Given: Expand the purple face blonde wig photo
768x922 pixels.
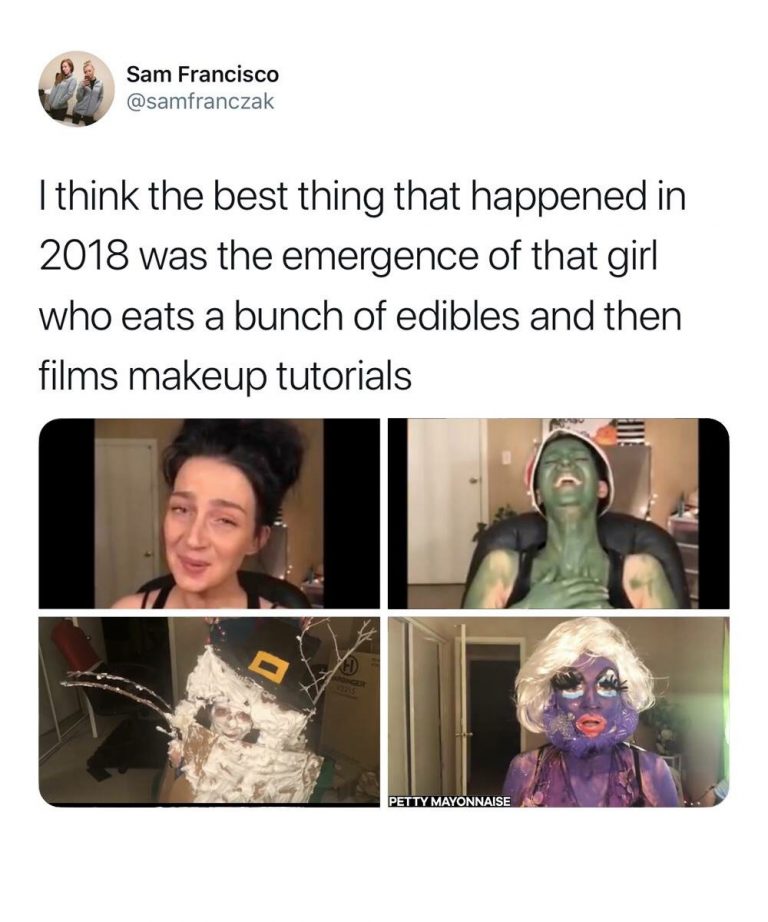Looking at the screenshot, I should [x=559, y=711].
